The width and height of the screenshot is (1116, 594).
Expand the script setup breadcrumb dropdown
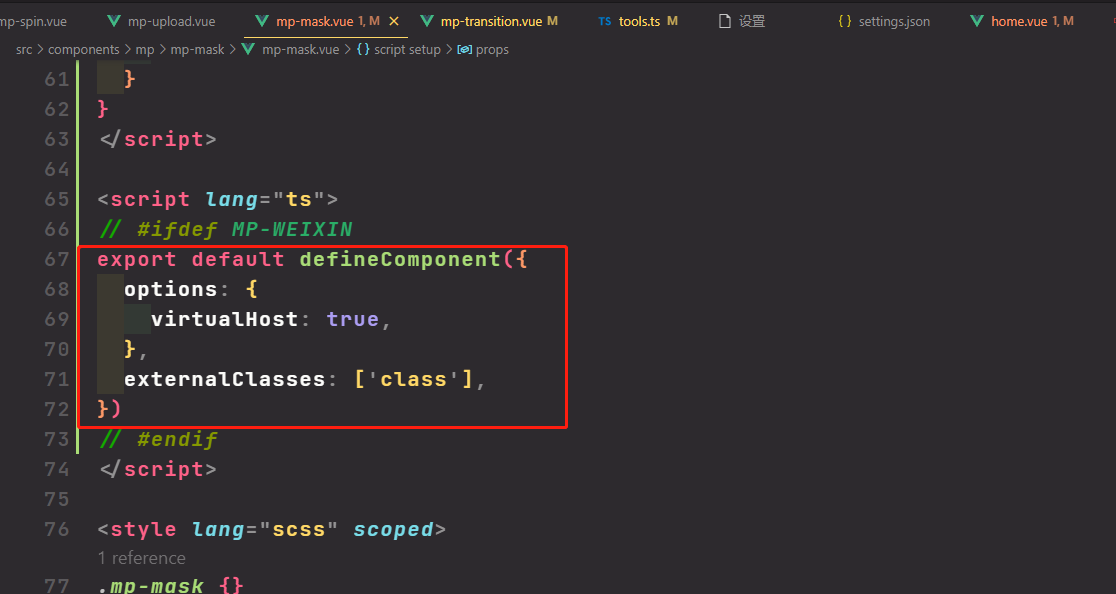click(x=407, y=49)
